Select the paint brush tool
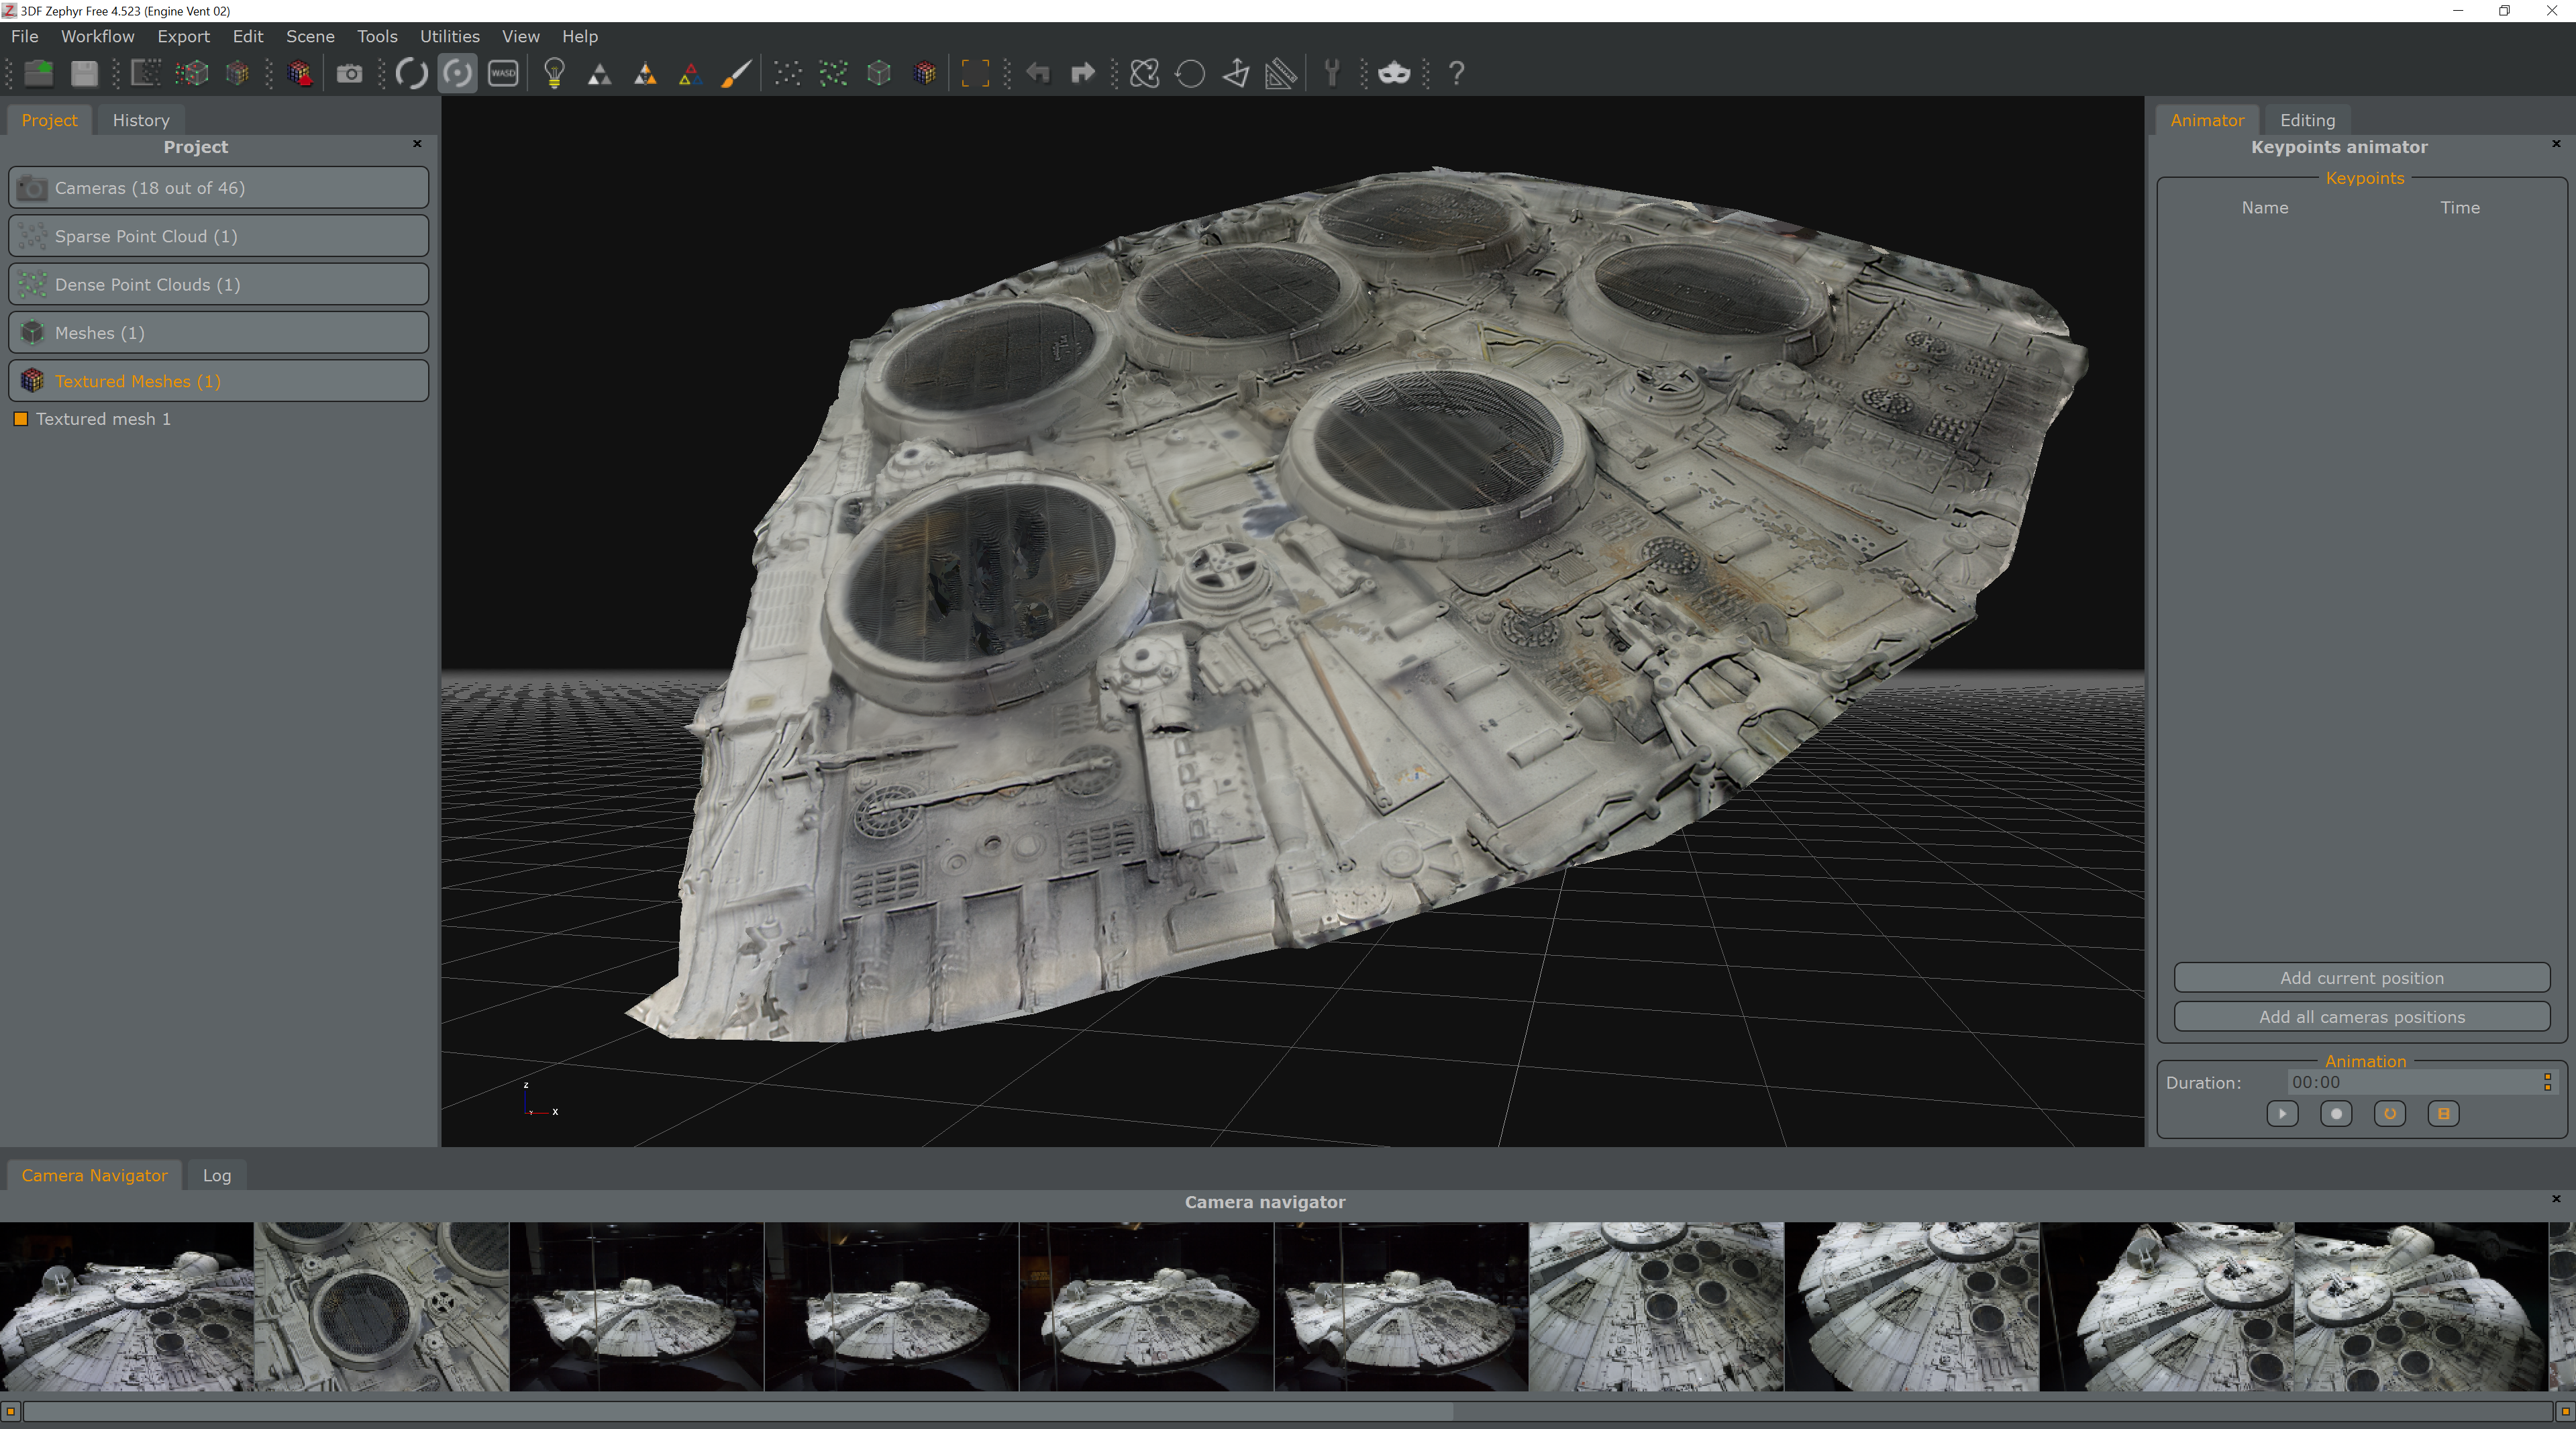The width and height of the screenshot is (2576, 1429). pos(736,73)
